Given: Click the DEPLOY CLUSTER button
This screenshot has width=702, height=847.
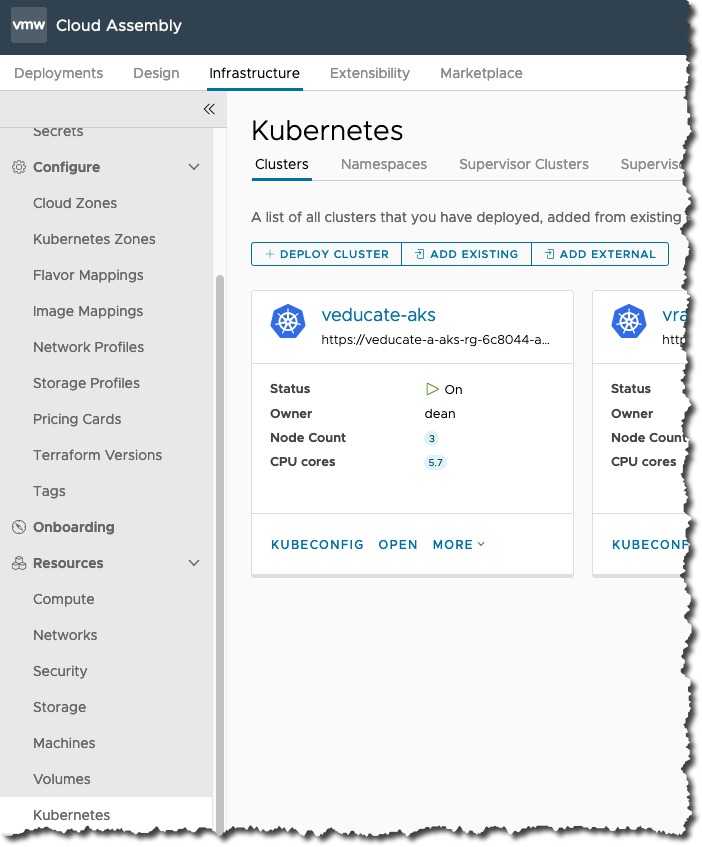Looking at the screenshot, I should click(327, 254).
